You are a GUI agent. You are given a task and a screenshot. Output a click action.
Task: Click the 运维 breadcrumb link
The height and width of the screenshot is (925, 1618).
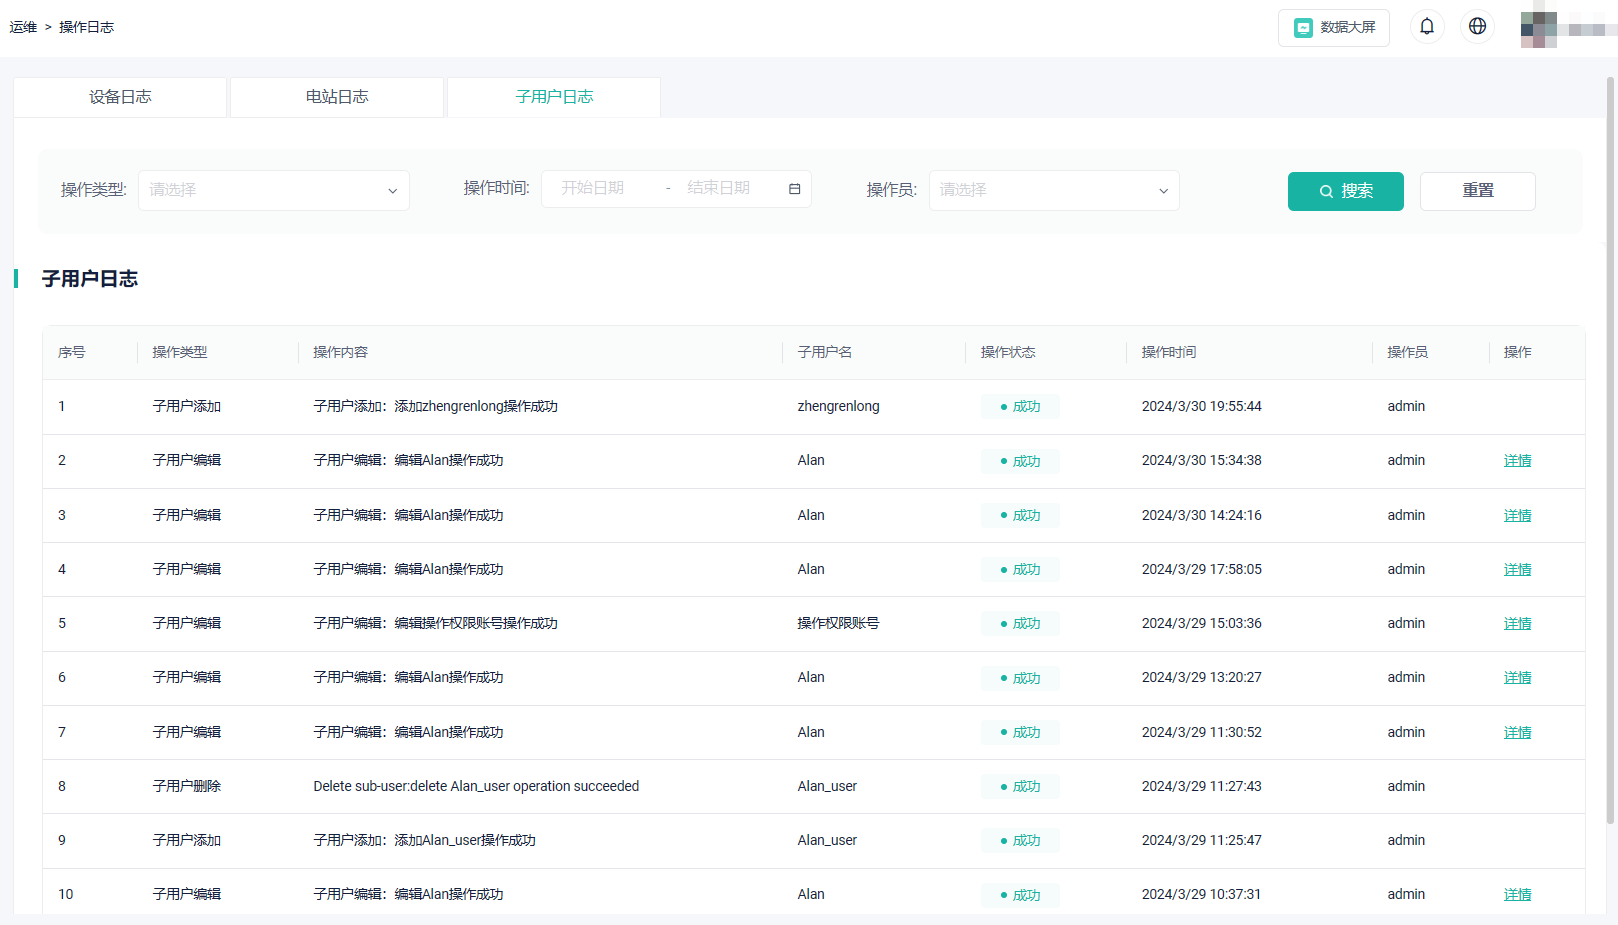point(23,27)
